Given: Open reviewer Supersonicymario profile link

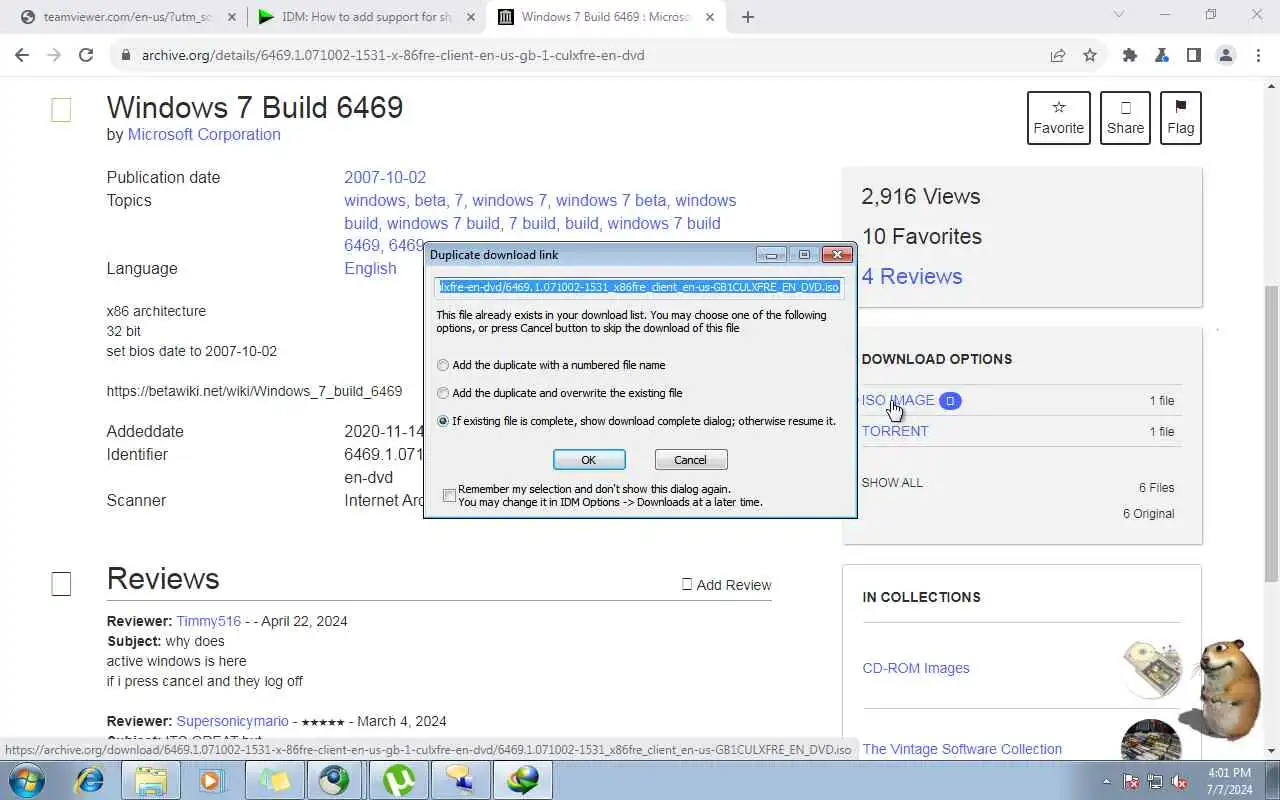Looking at the screenshot, I should point(232,721).
